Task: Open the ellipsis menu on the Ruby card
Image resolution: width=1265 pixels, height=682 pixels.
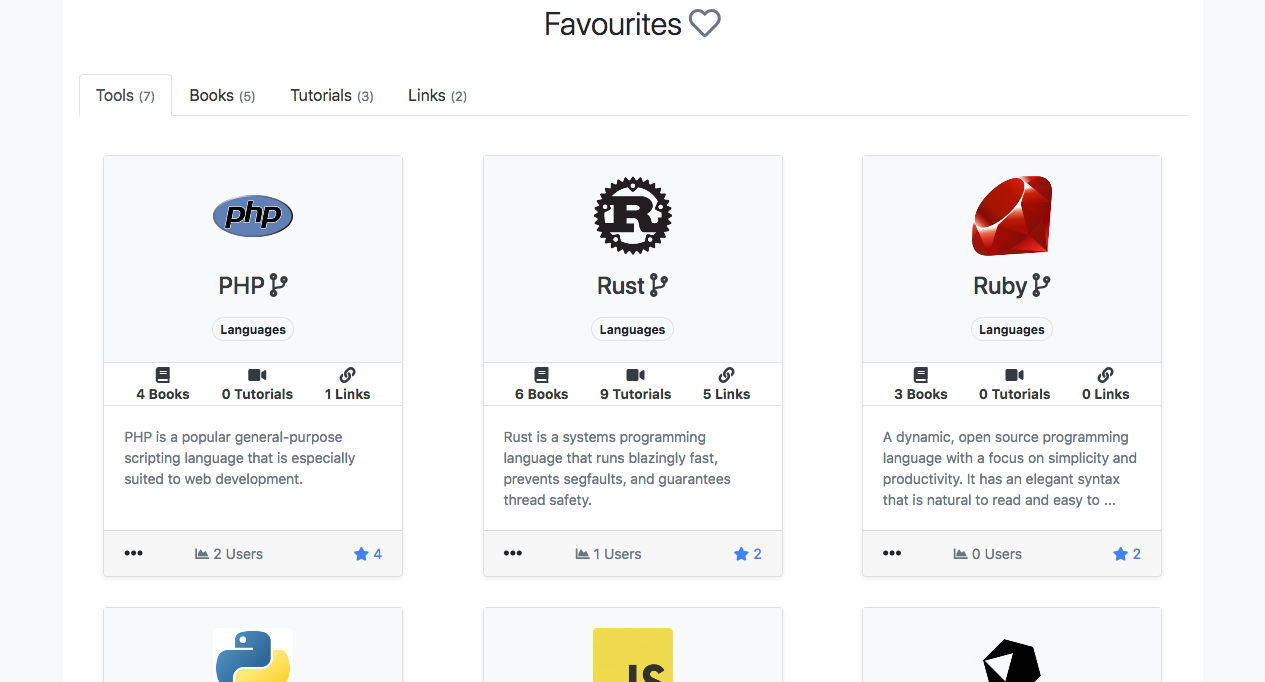Action: tap(892, 553)
